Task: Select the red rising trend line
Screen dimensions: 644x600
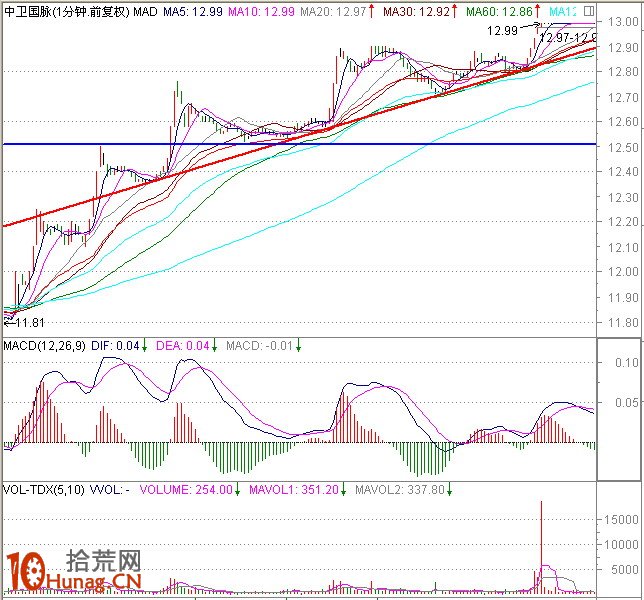Action: 299,136
